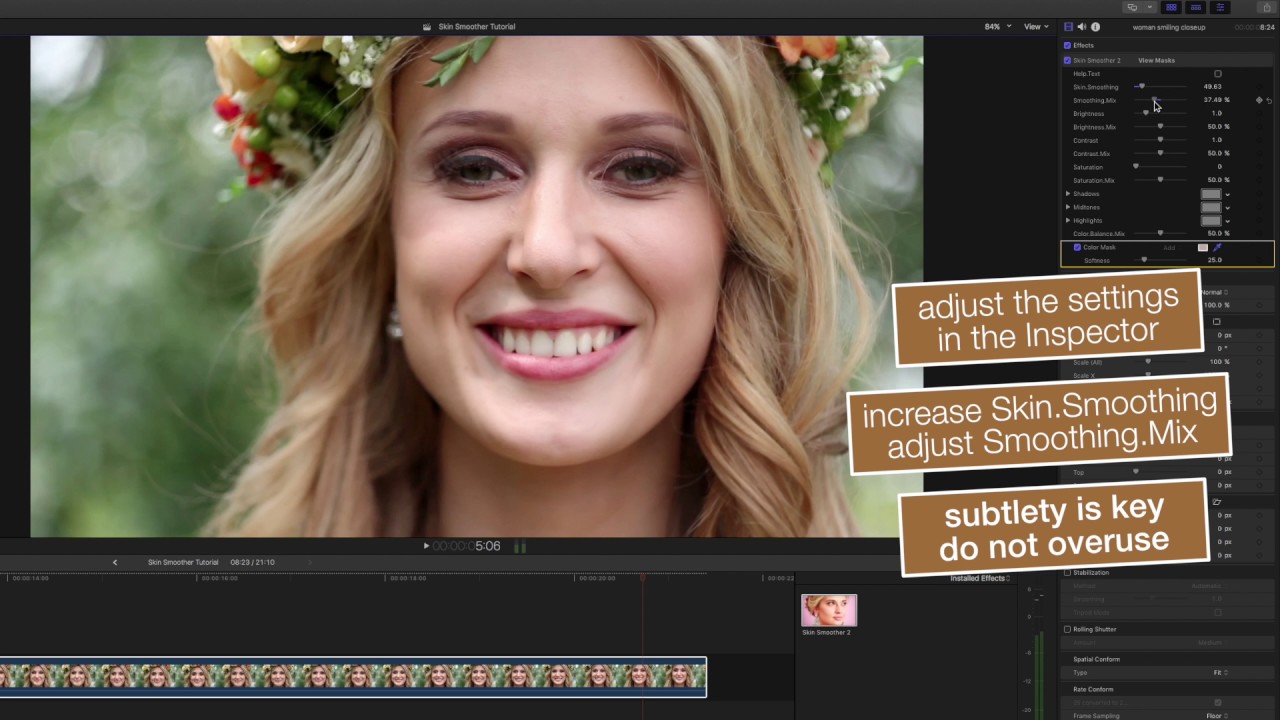
Task: Reset the Smoothing.Mix parameter arrow
Action: click(1269, 100)
